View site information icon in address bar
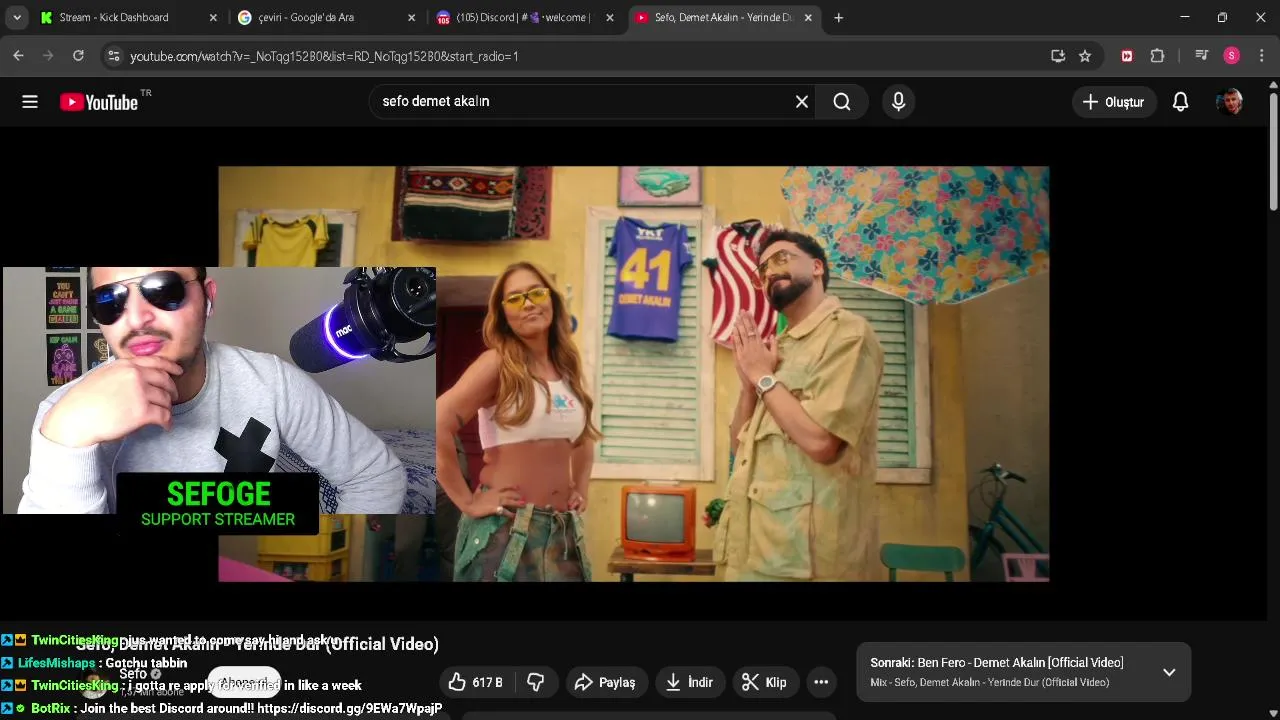Image resolution: width=1280 pixels, height=720 pixels. coord(114,56)
